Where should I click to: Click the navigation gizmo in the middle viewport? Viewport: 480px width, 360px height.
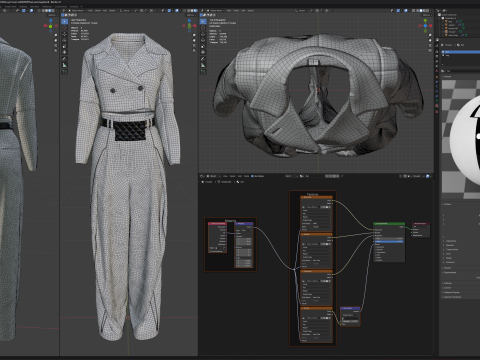189,26
